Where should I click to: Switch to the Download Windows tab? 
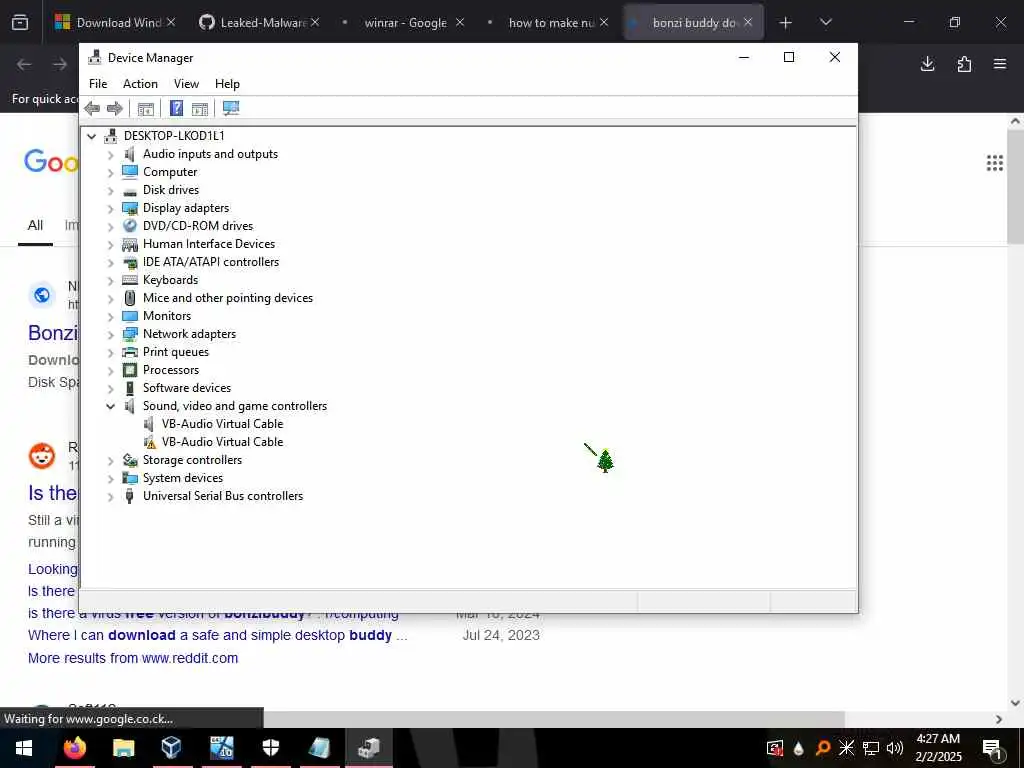tap(118, 23)
